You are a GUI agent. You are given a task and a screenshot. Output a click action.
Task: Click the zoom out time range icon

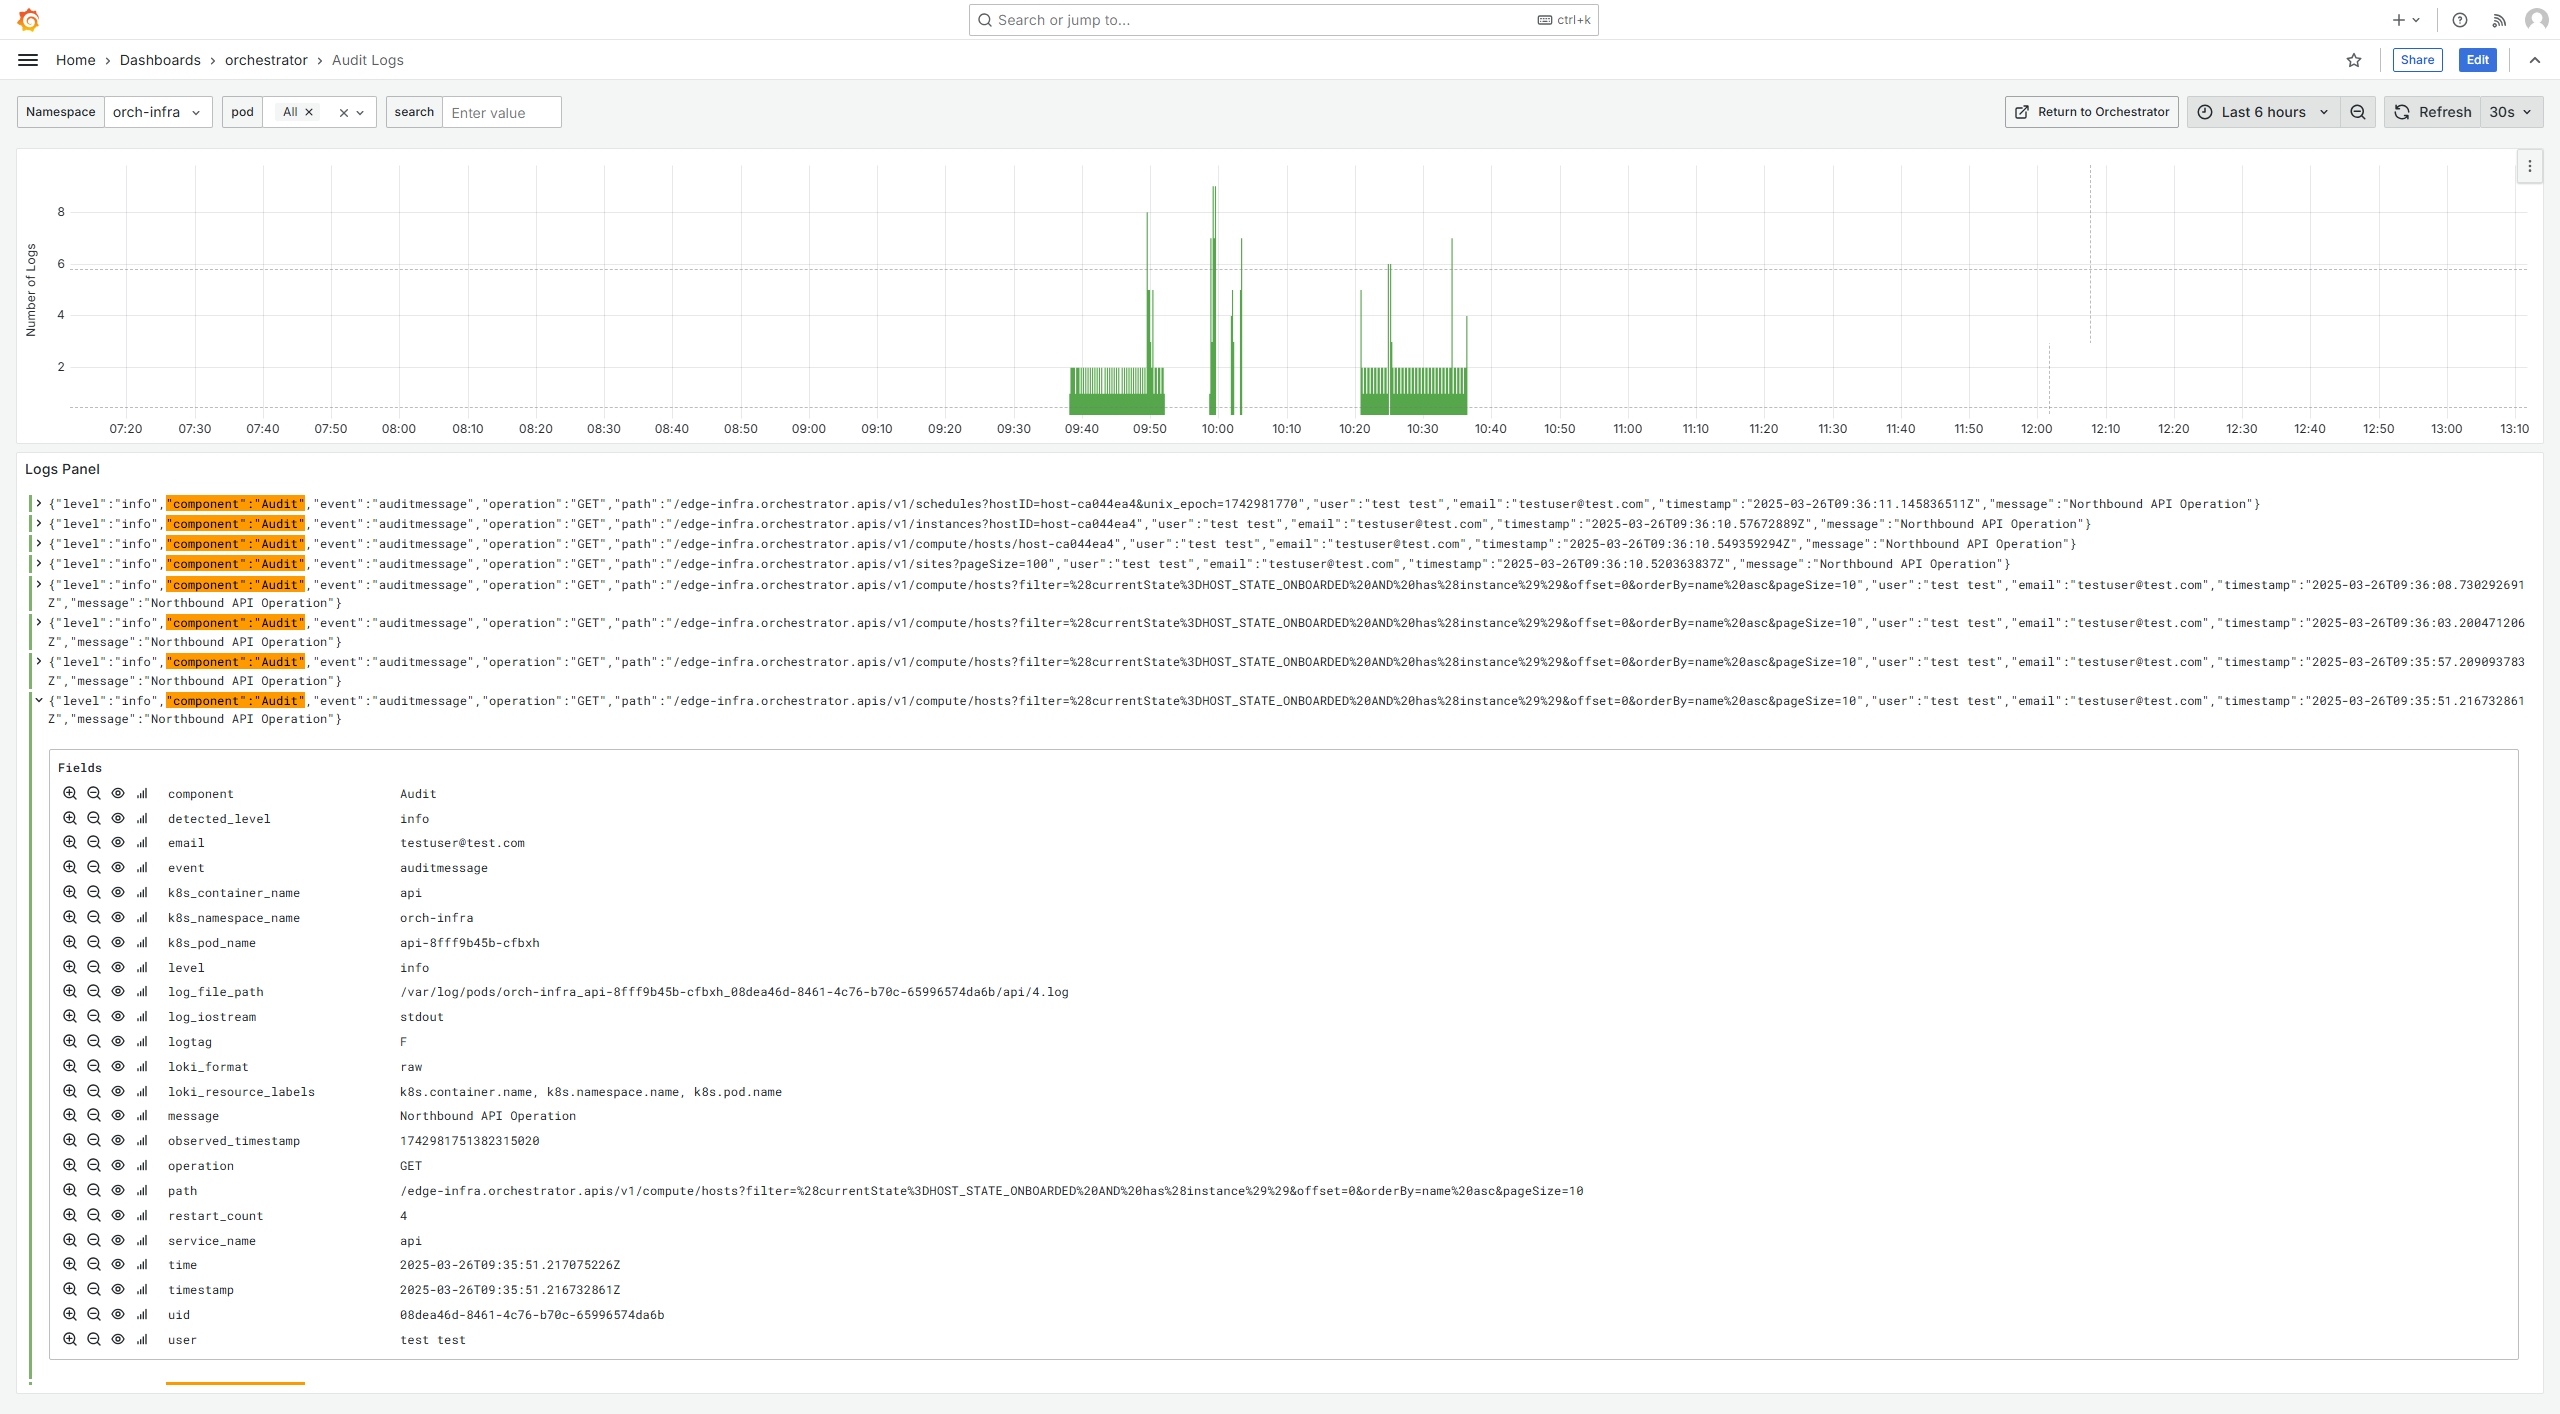[x=2358, y=112]
